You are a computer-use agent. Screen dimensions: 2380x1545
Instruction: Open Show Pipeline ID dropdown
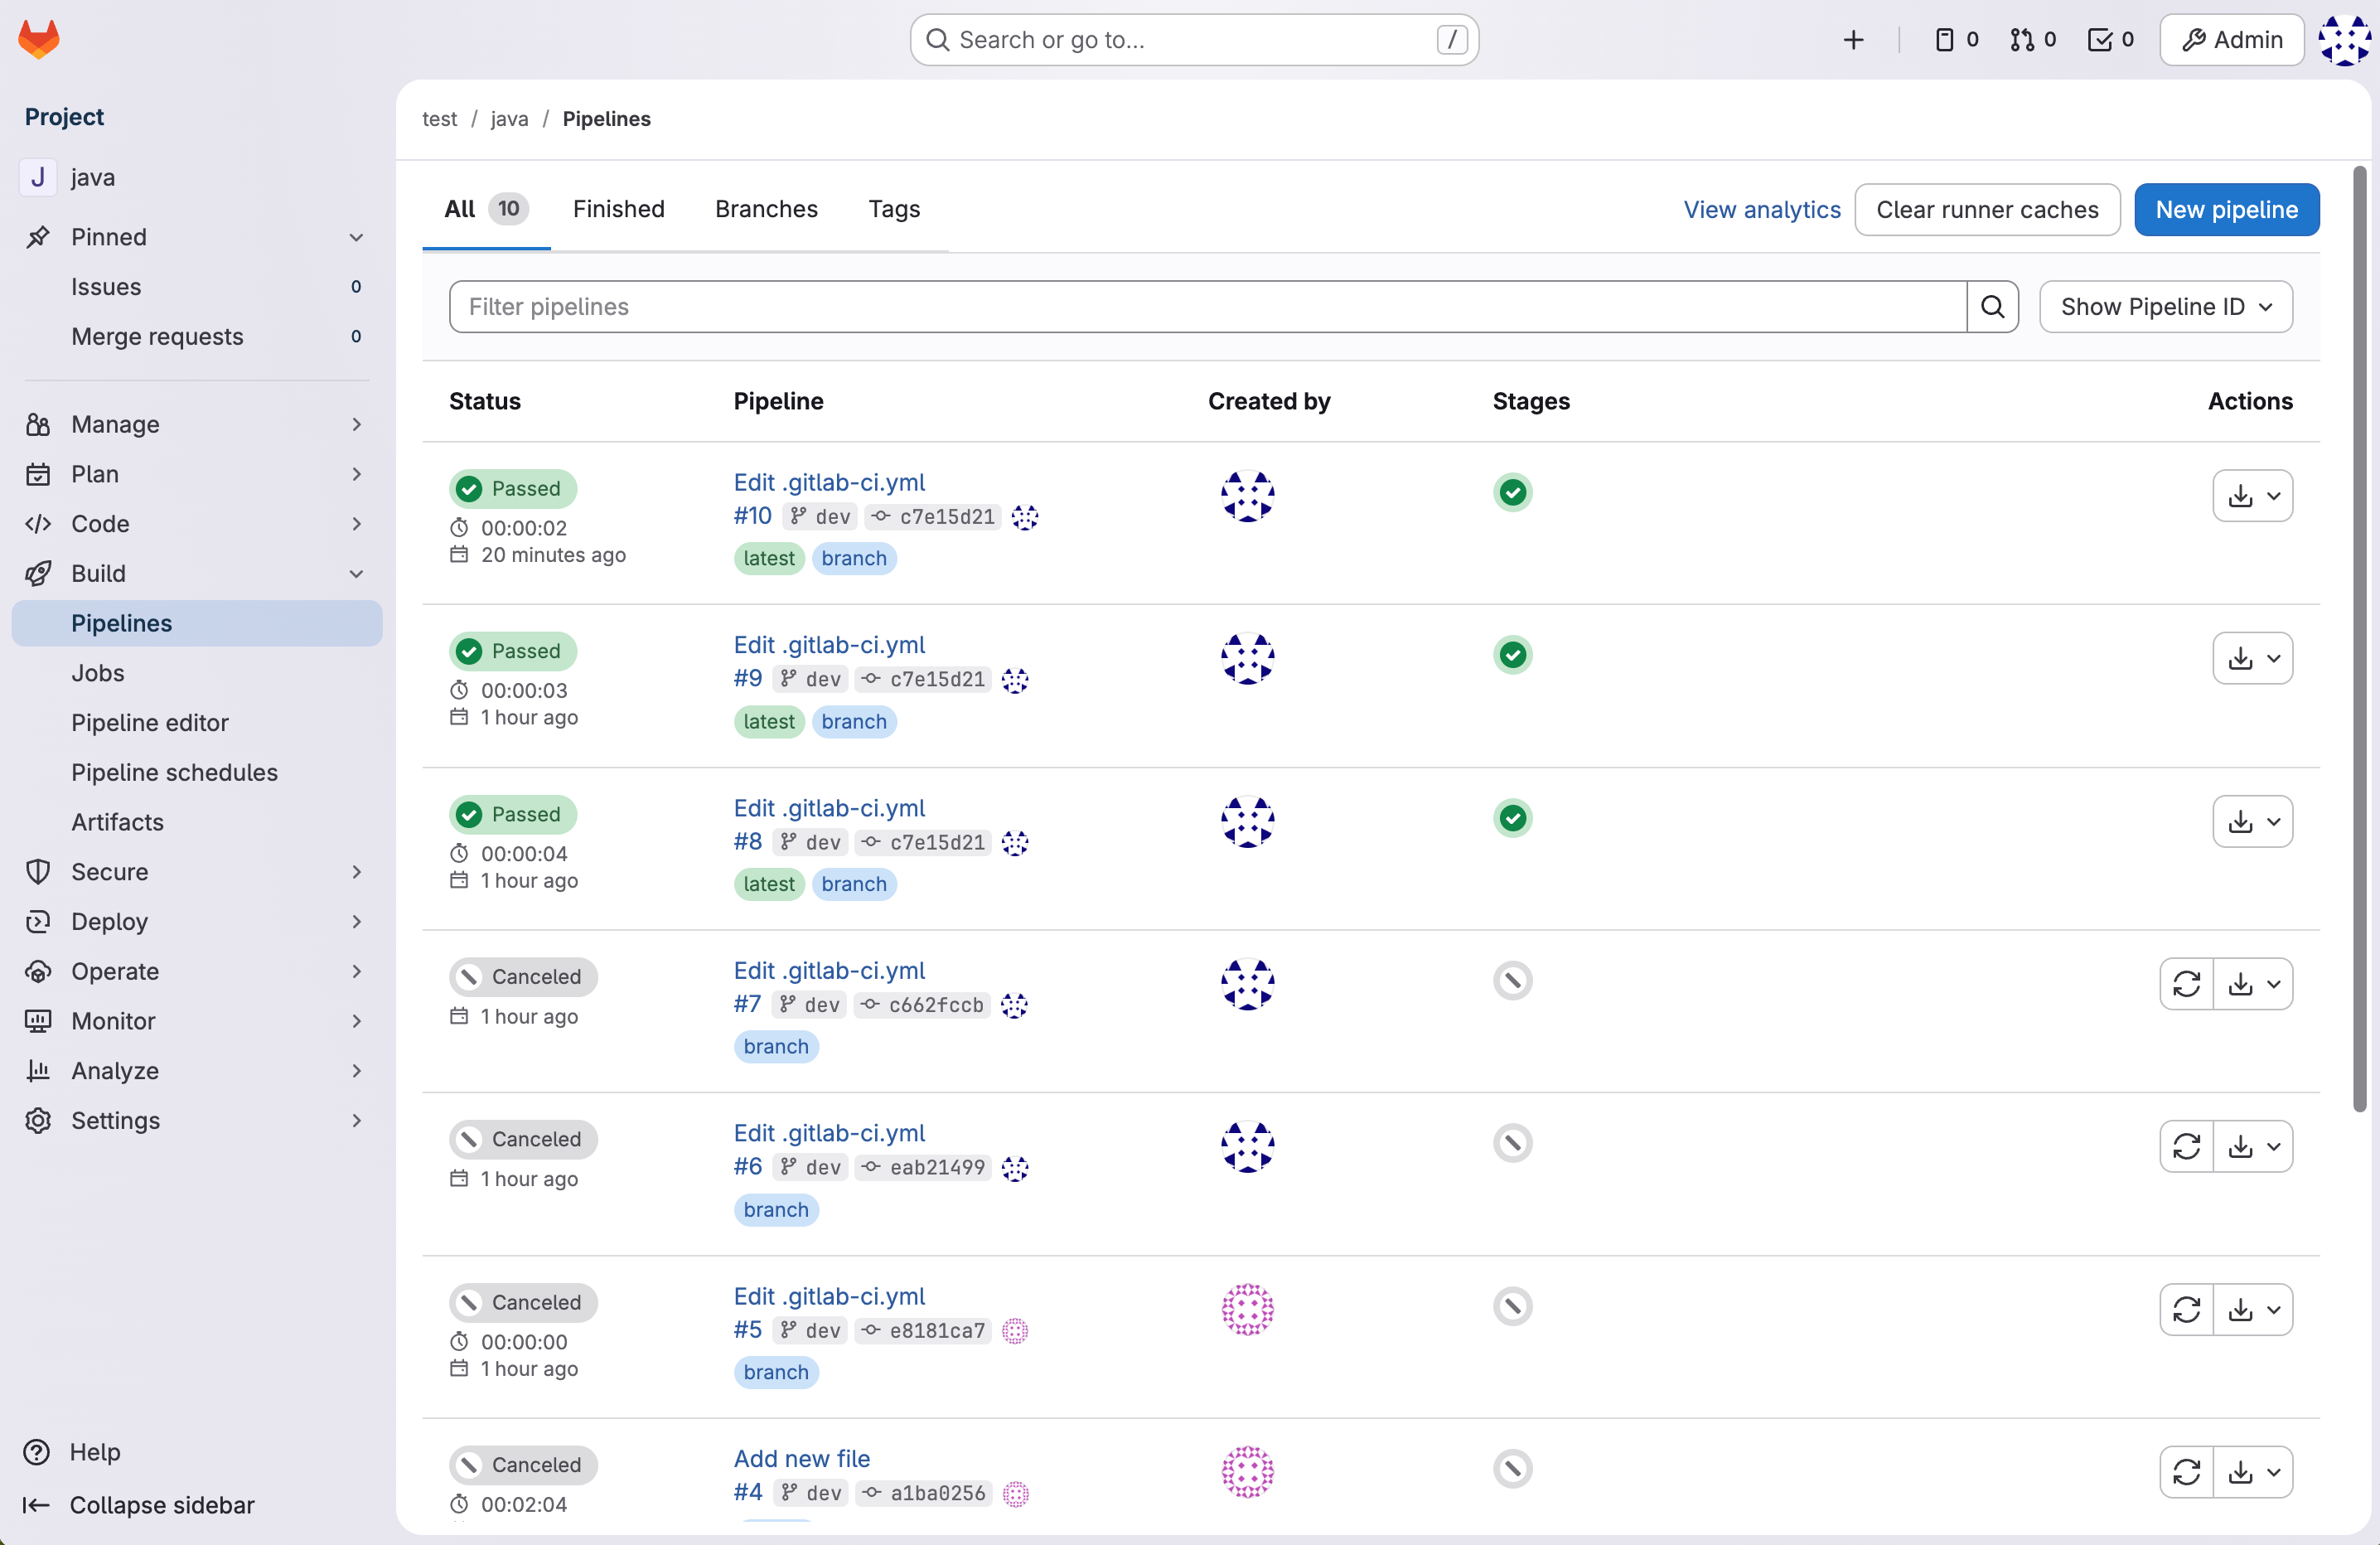pyautogui.click(x=2165, y=307)
